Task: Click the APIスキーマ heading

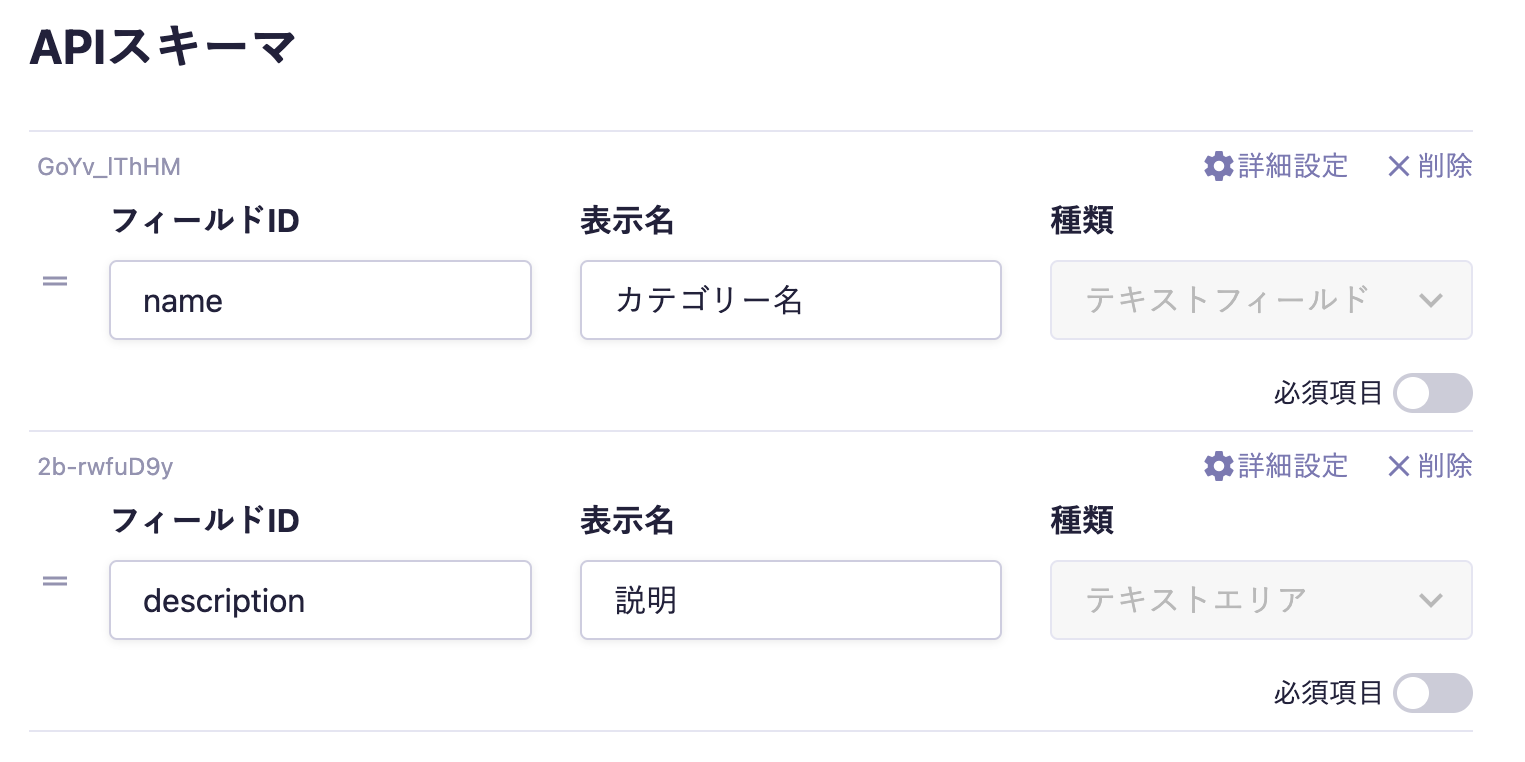Action: click(163, 49)
